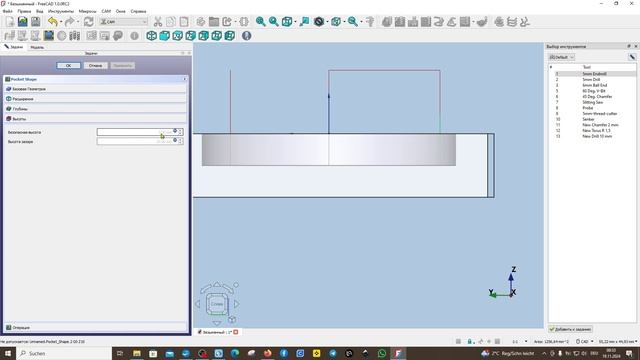Collapse the Высоты section header
Viewport: 640px width, 360px height.
click(x=96, y=119)
